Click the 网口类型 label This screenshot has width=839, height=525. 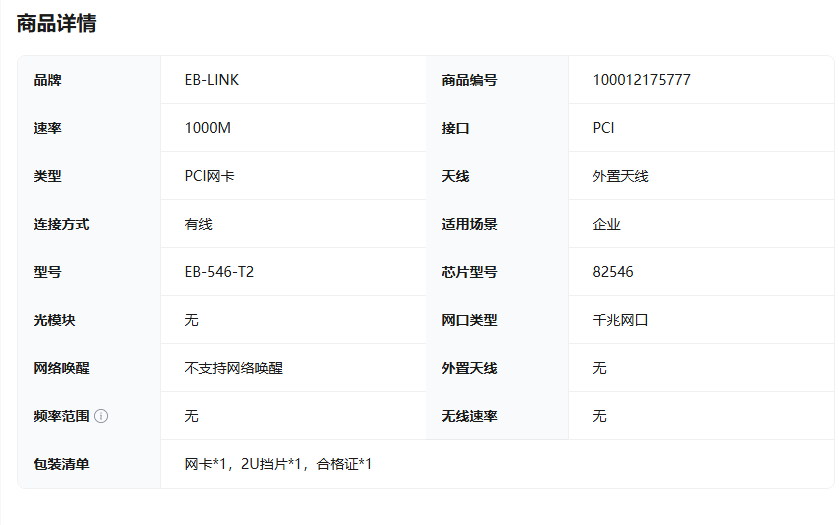tap(469, 320)
